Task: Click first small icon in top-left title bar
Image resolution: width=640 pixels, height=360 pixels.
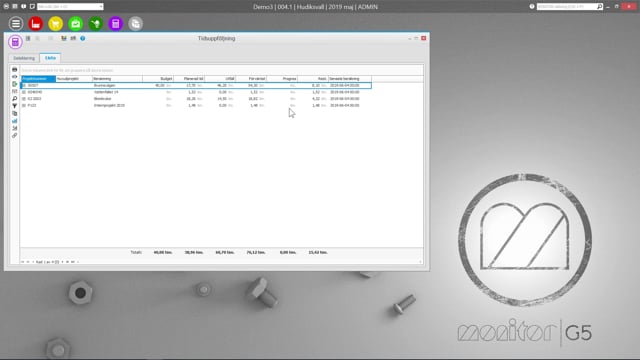Action: (6, 7)
